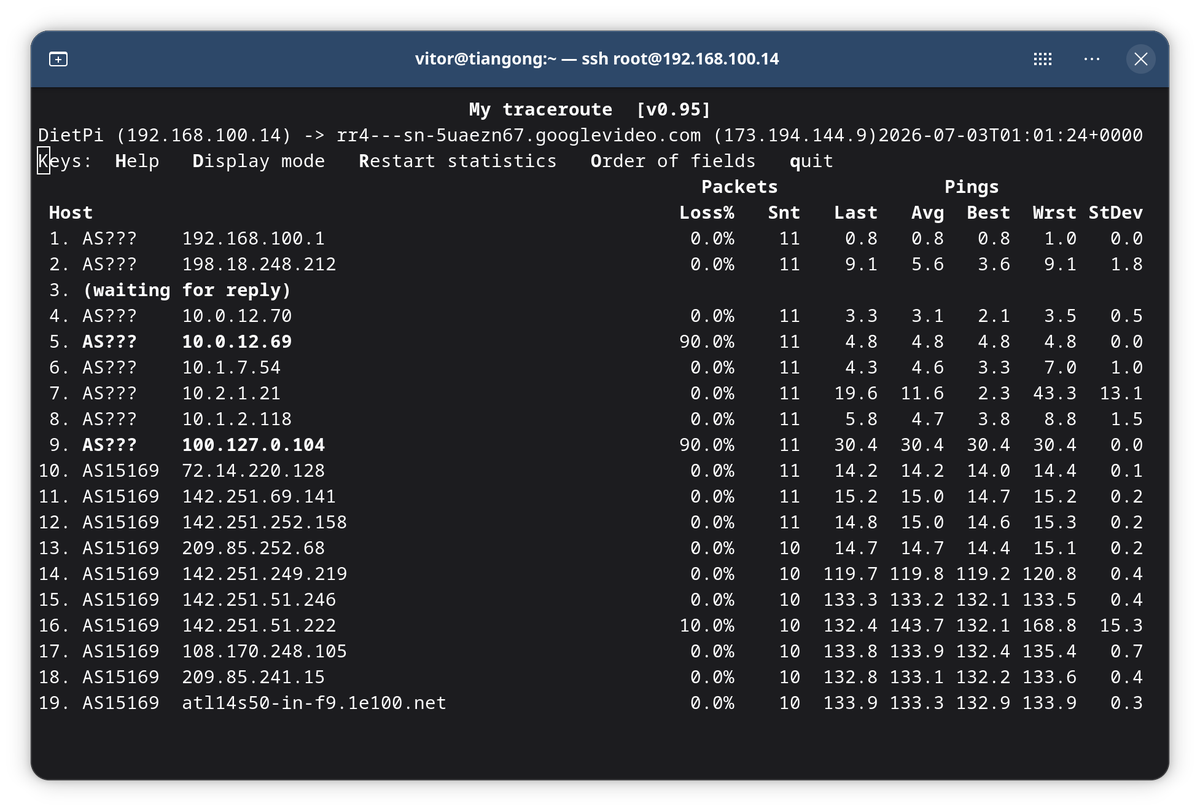Image resolution: width=1200 pixels, height=811 pixels.
Task: Select the Display mode option
Action: 259,161
